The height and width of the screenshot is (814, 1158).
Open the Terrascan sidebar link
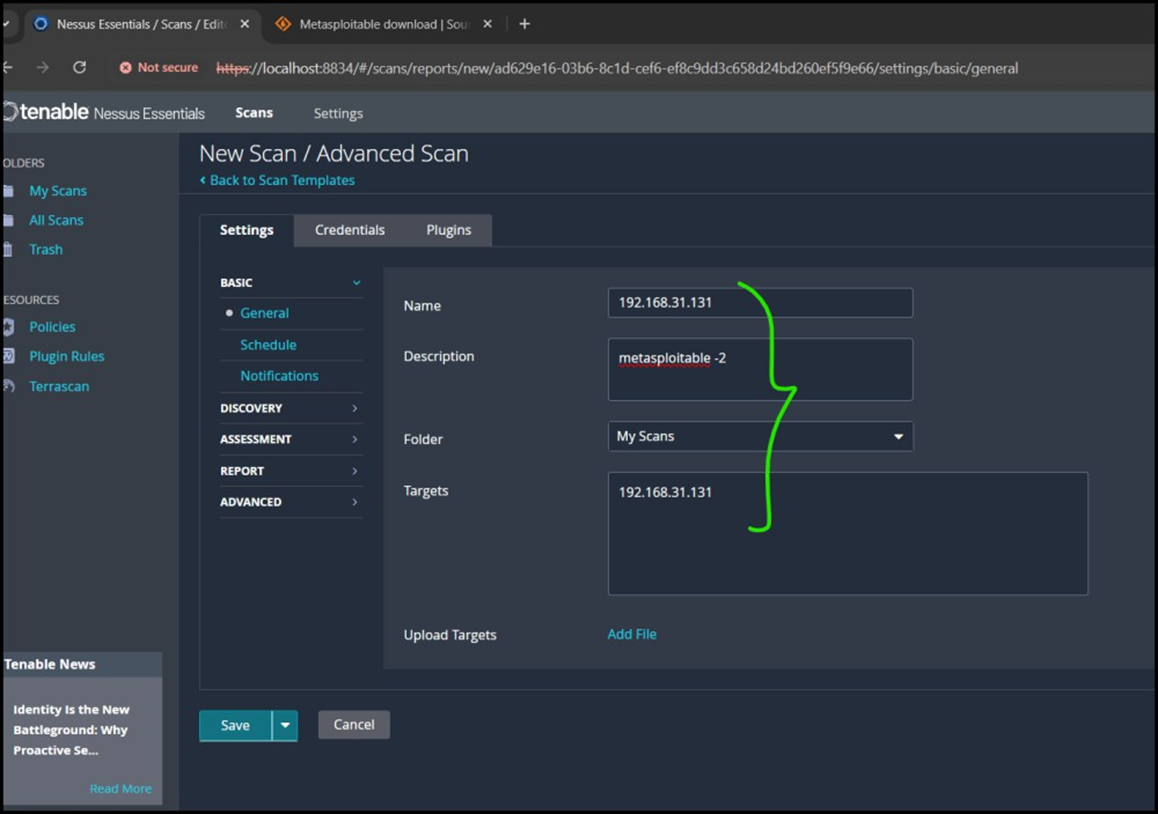[59, 386]
